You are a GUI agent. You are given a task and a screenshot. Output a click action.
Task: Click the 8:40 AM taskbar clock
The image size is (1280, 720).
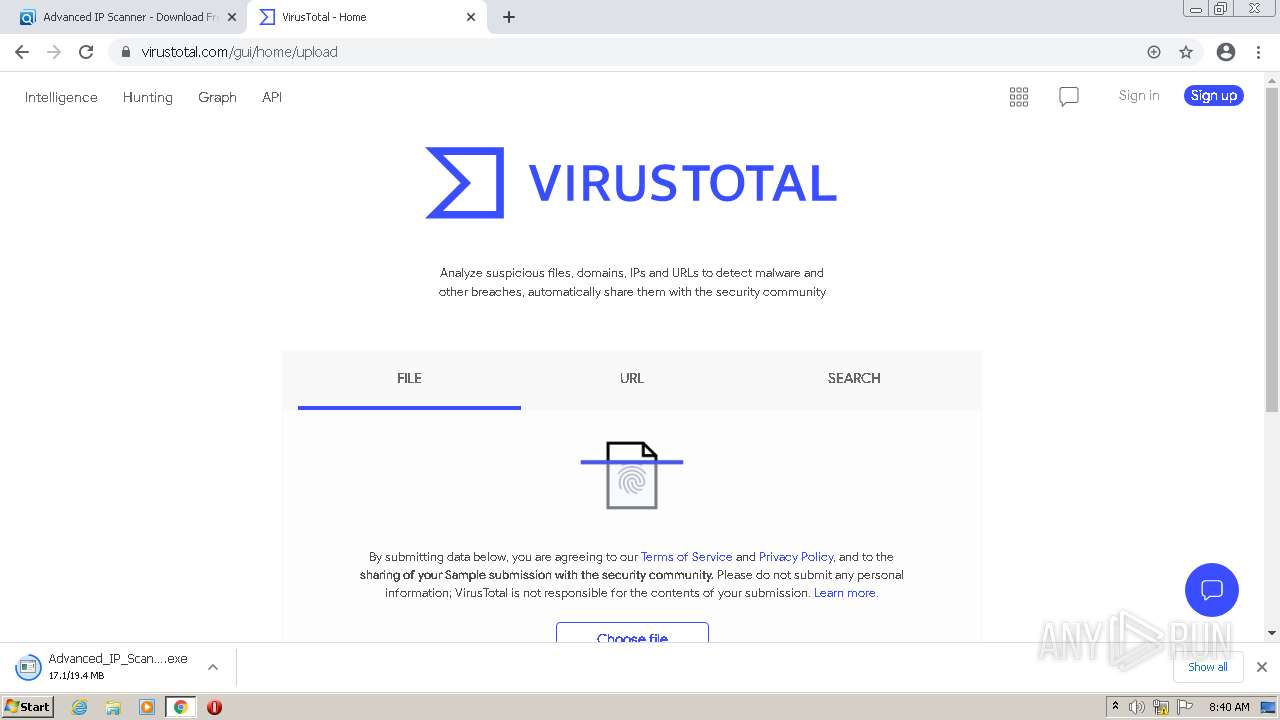pos(1229,707)
